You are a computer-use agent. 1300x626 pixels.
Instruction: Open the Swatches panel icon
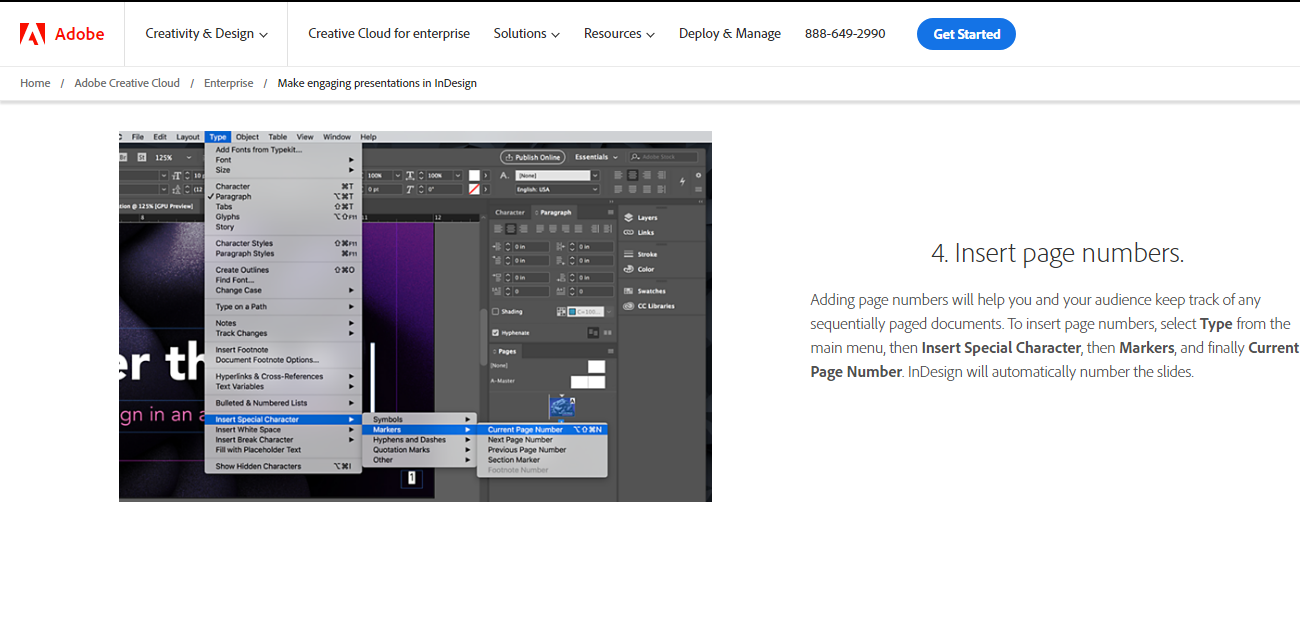(x=627, y=291)
